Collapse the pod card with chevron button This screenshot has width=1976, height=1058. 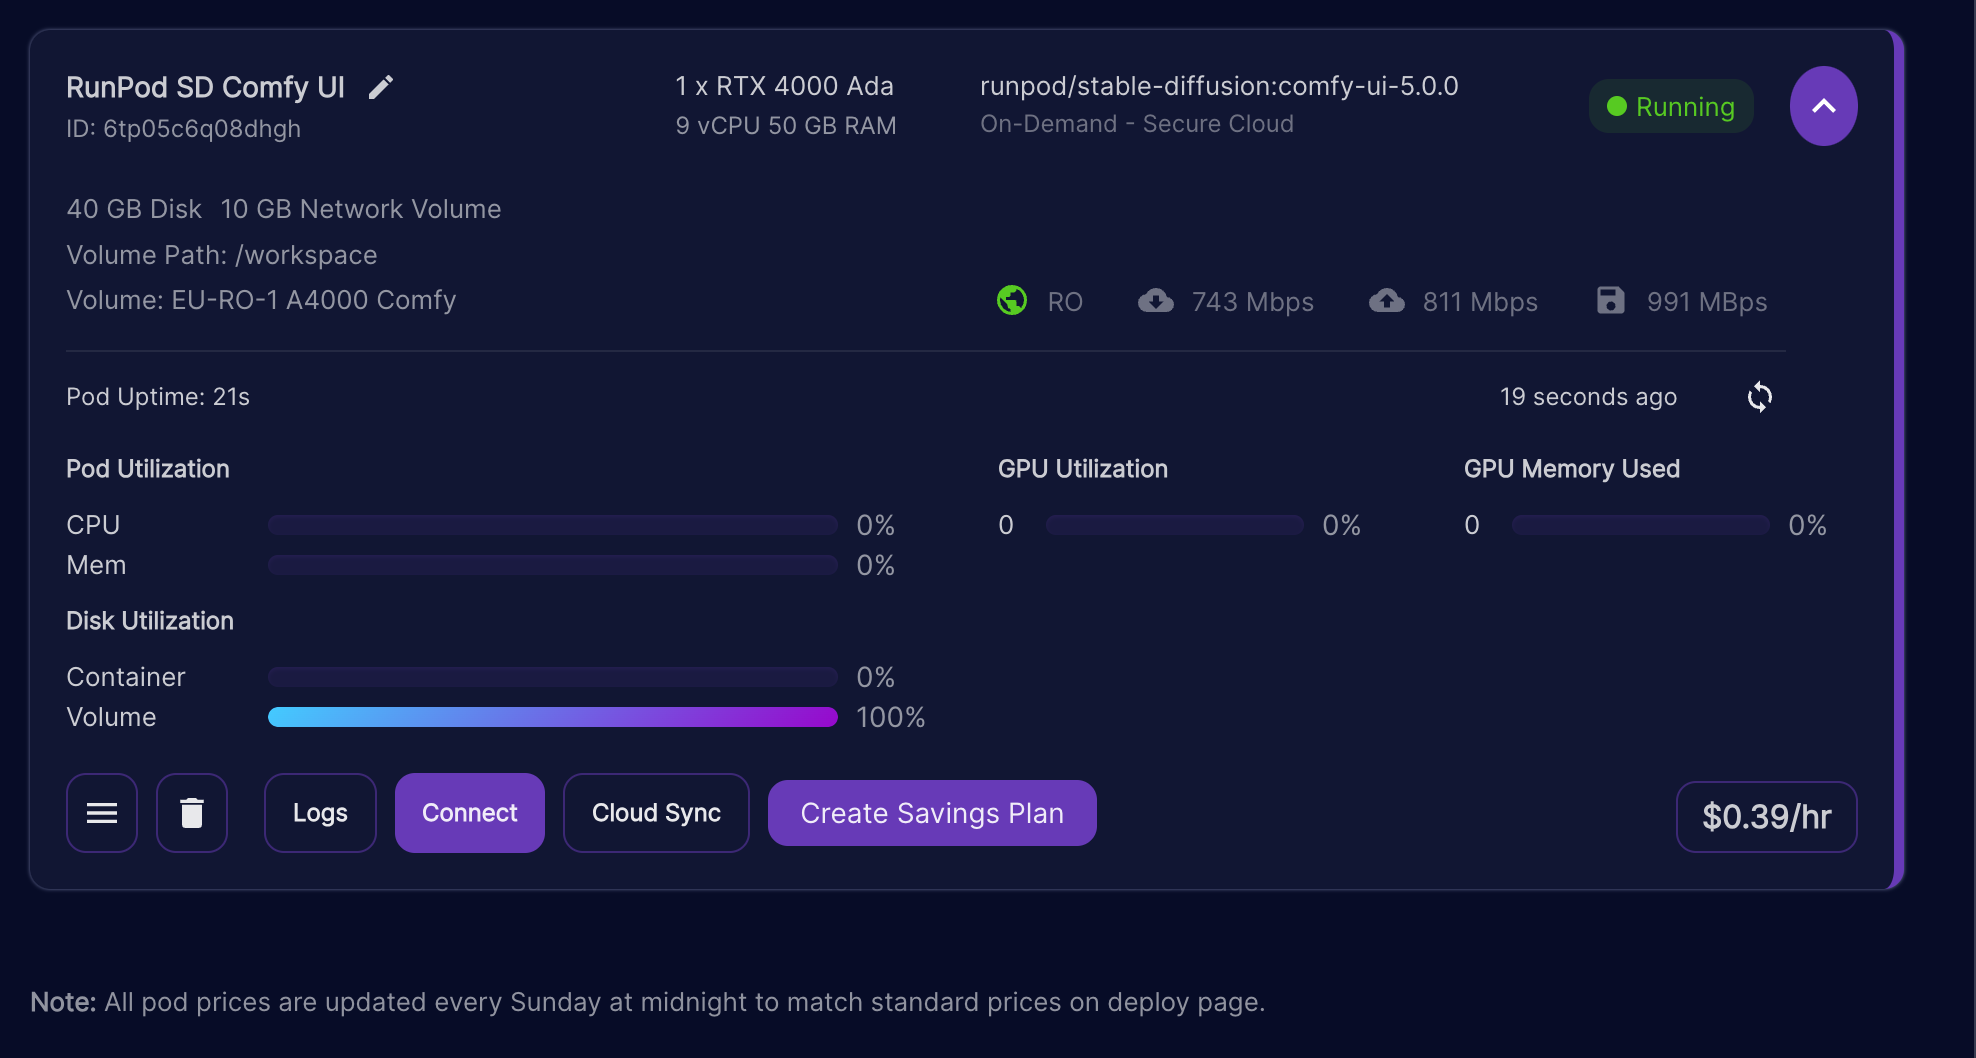click(1823, 106)
